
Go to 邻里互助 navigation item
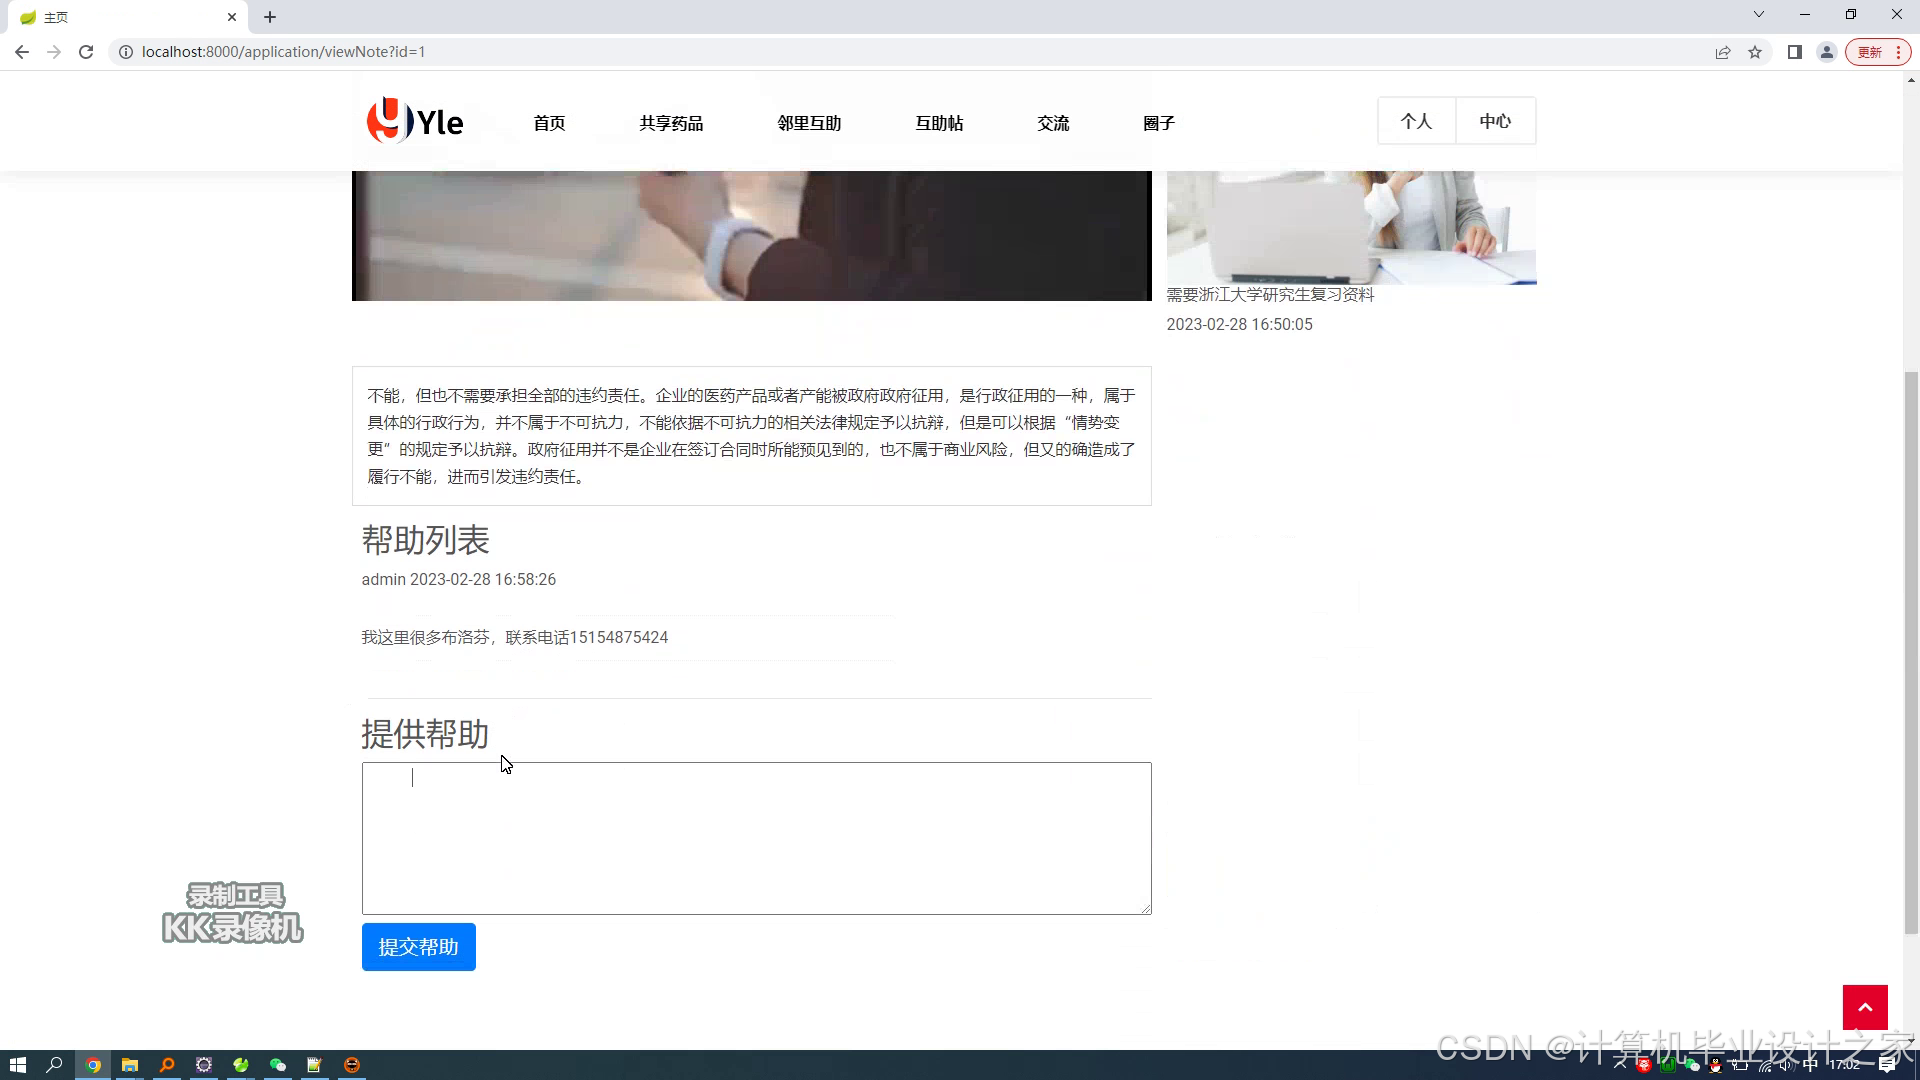tap(809, 123)
